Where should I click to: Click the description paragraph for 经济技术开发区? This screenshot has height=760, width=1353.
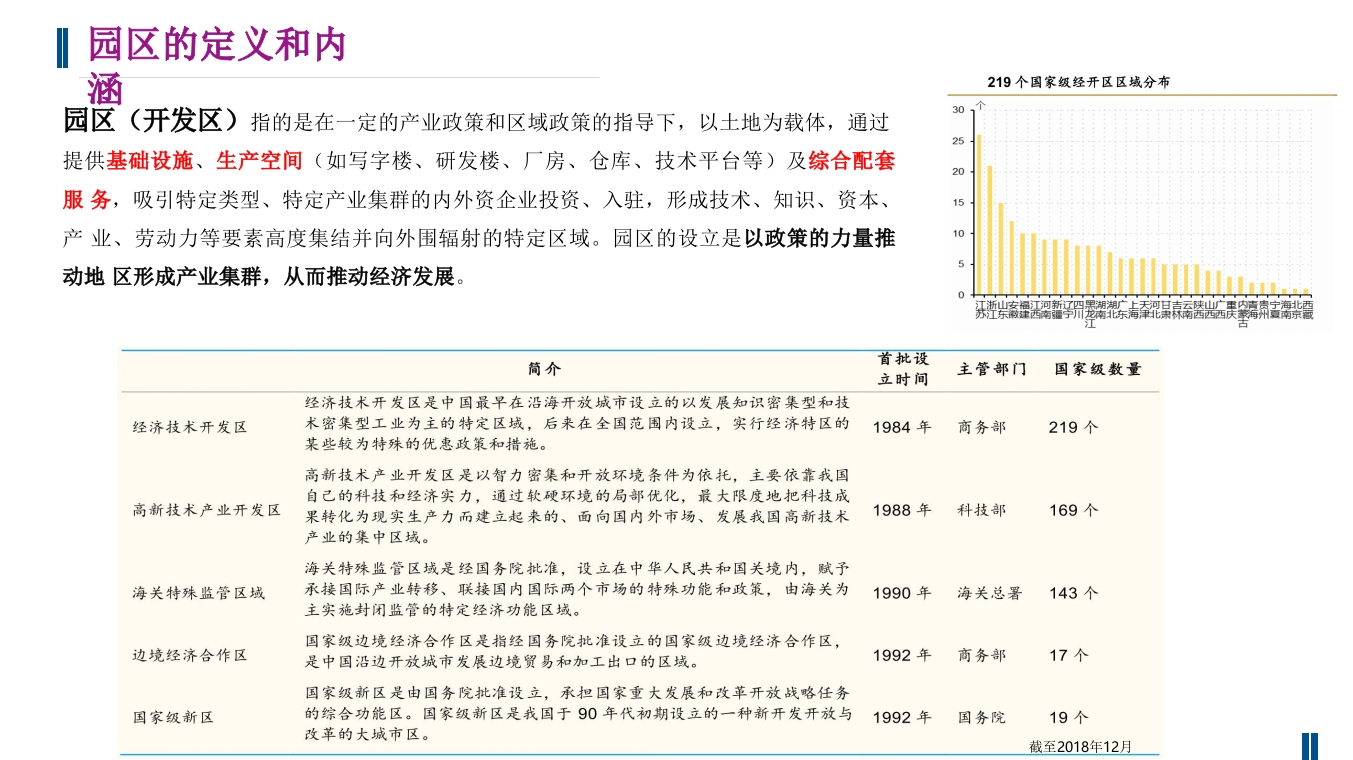577,423
